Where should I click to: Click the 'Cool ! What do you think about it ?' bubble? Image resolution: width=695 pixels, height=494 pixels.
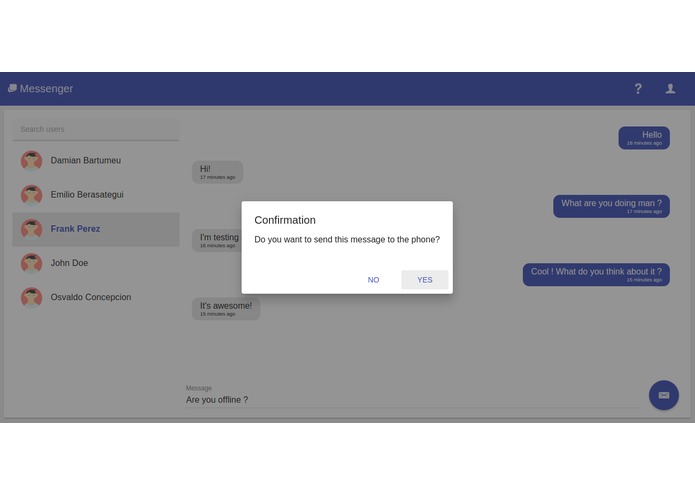596,274
